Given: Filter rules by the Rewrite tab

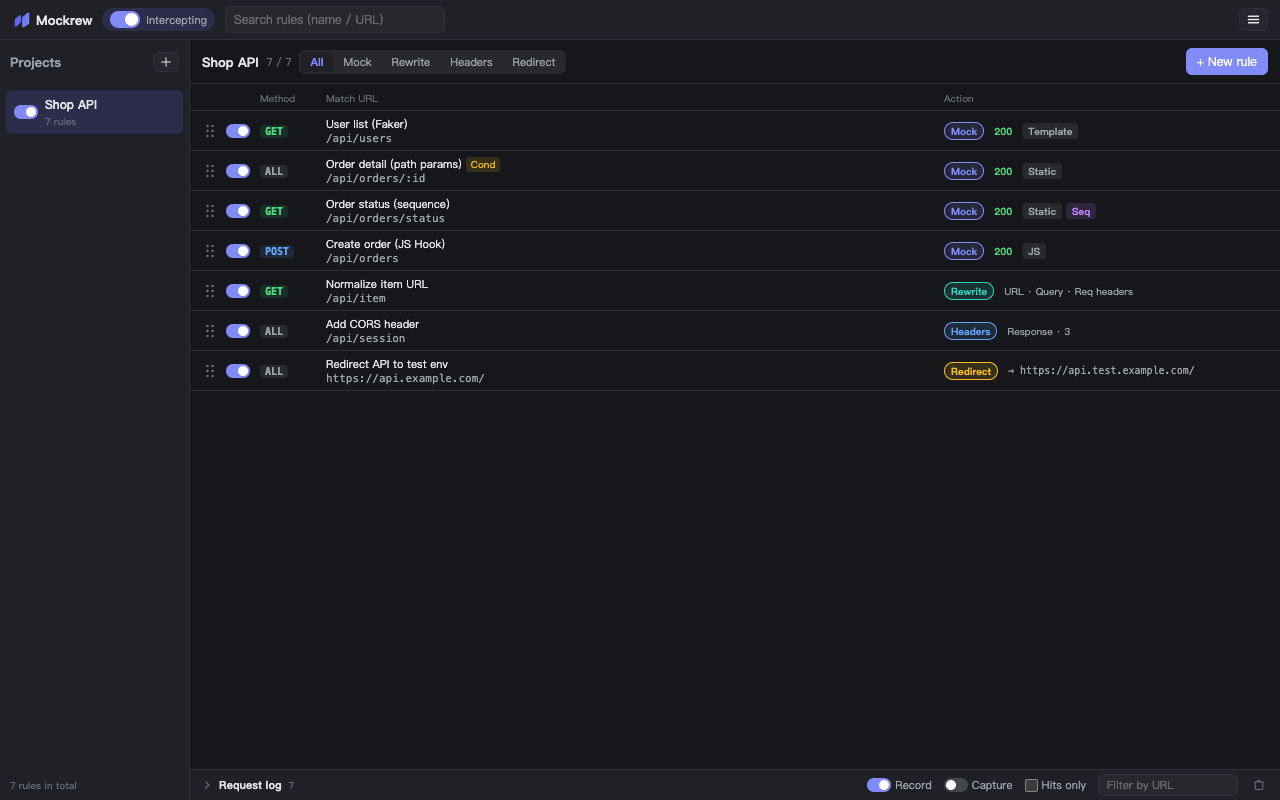Looking at the screenshot, I should point(411,62).
